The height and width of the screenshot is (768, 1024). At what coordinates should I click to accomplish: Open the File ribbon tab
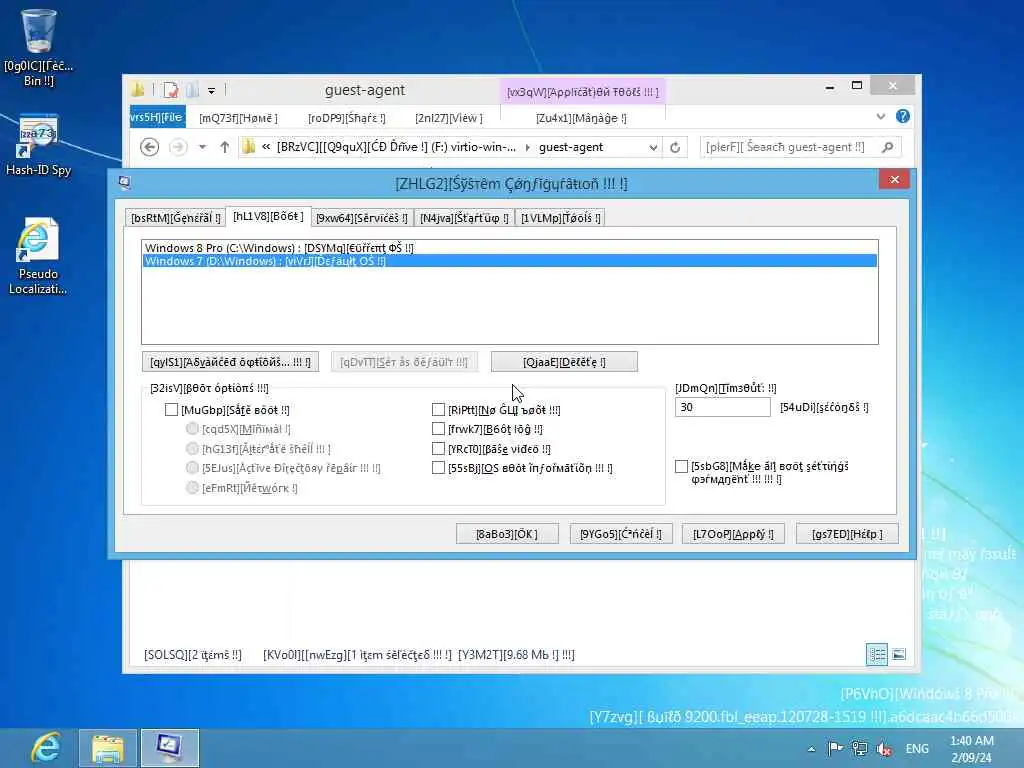[x=157, y=117]
